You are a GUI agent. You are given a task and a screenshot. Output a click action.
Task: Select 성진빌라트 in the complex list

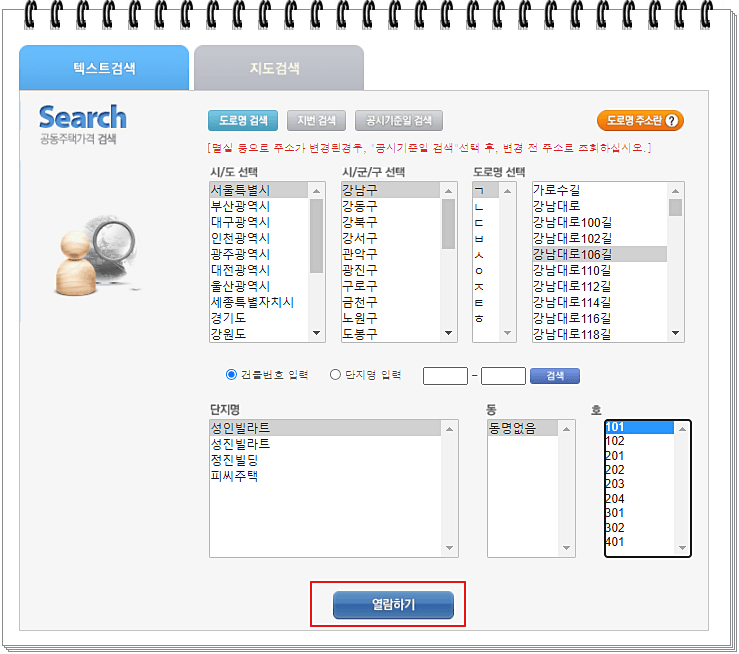[x=325, y=444]
